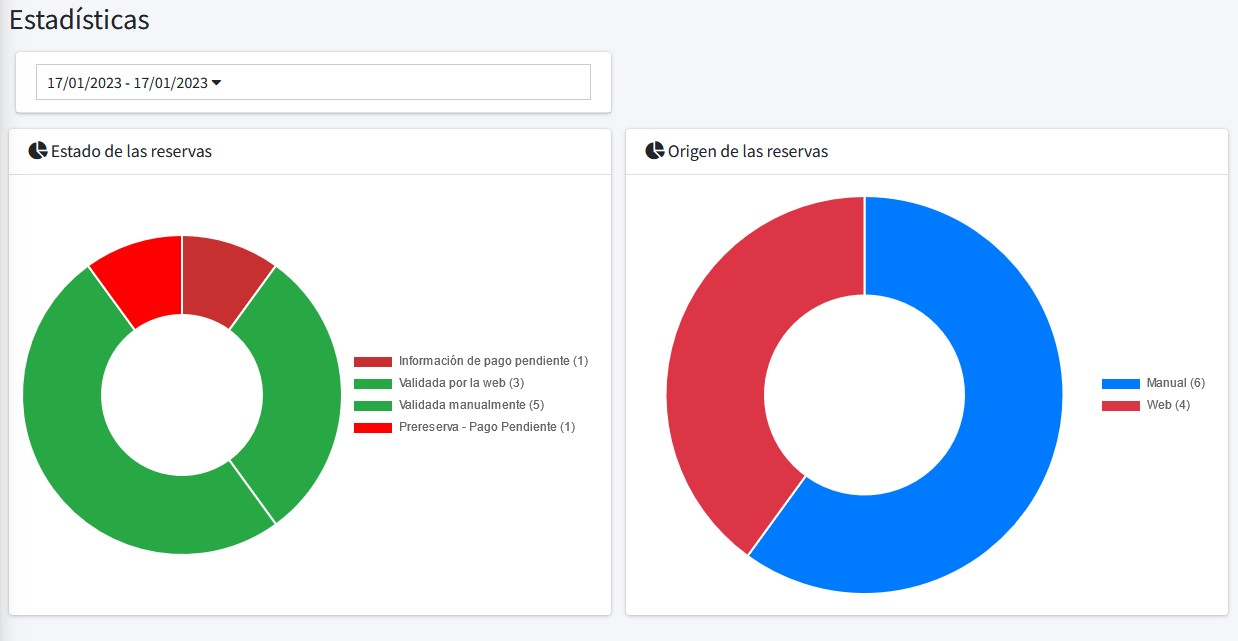Toggle the Información de pago pendiente legend label
This screenshot has height=641, width=1238.
click(x=493, y=361)
